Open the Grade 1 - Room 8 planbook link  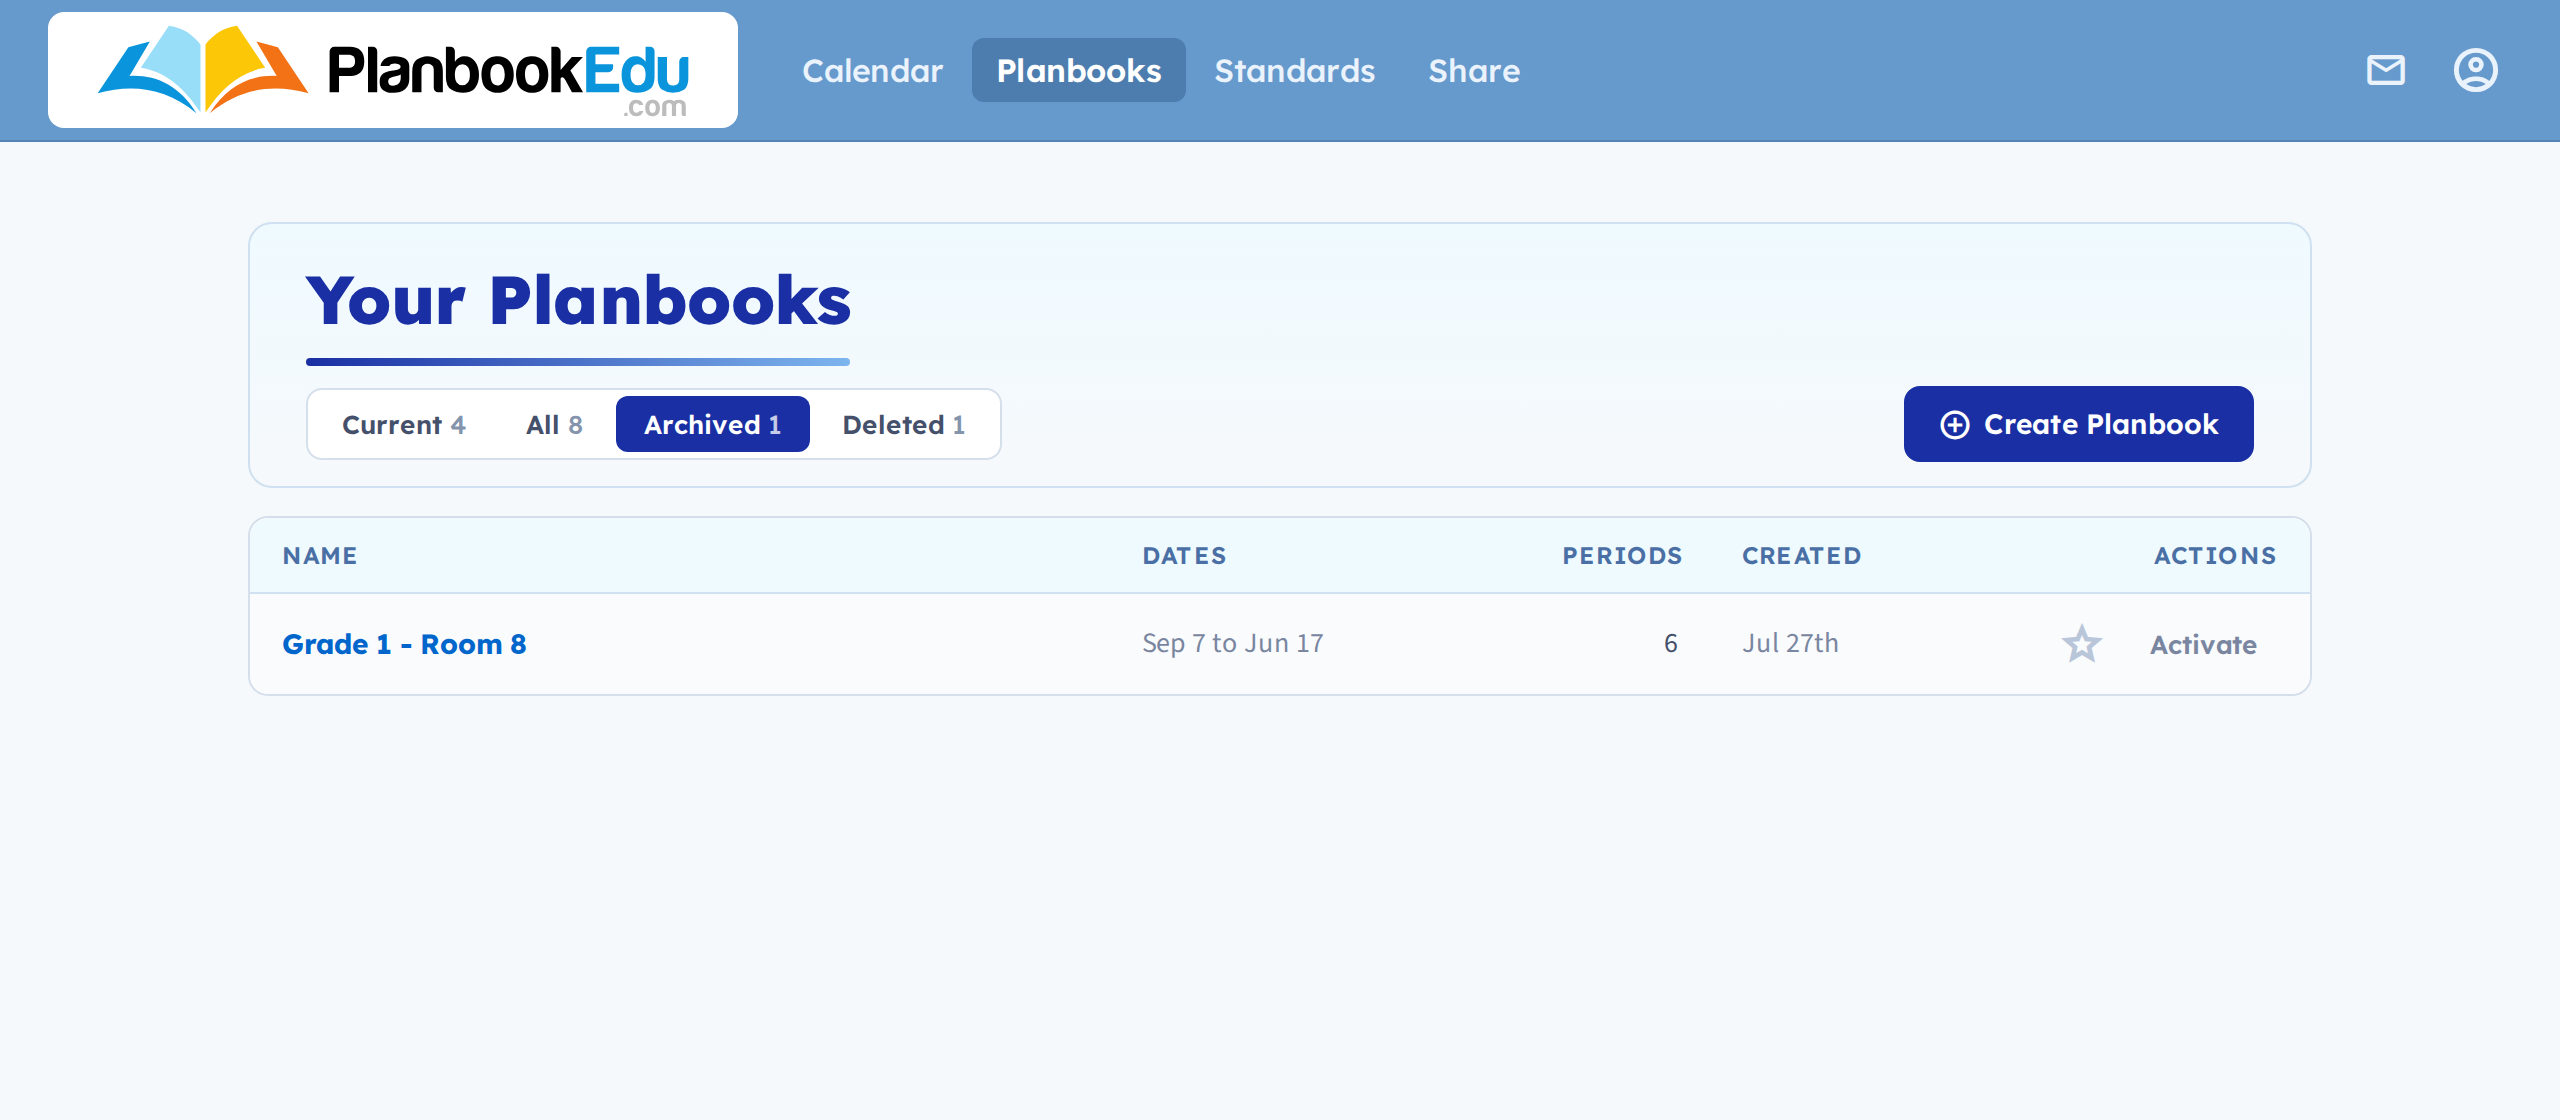404,644
